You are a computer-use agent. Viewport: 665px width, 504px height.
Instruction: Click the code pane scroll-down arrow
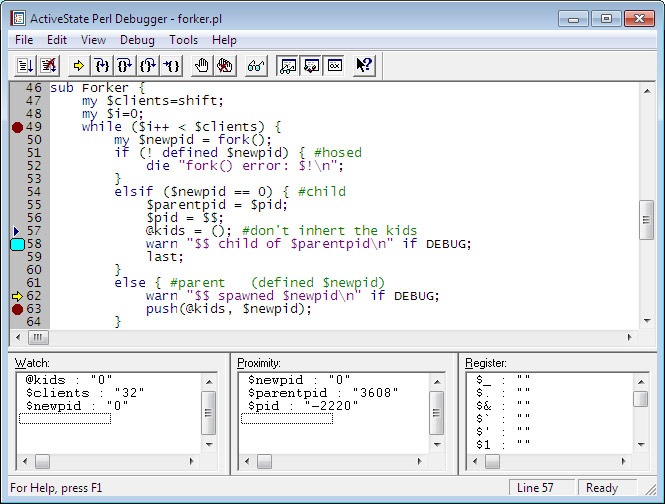click(647, 321)
